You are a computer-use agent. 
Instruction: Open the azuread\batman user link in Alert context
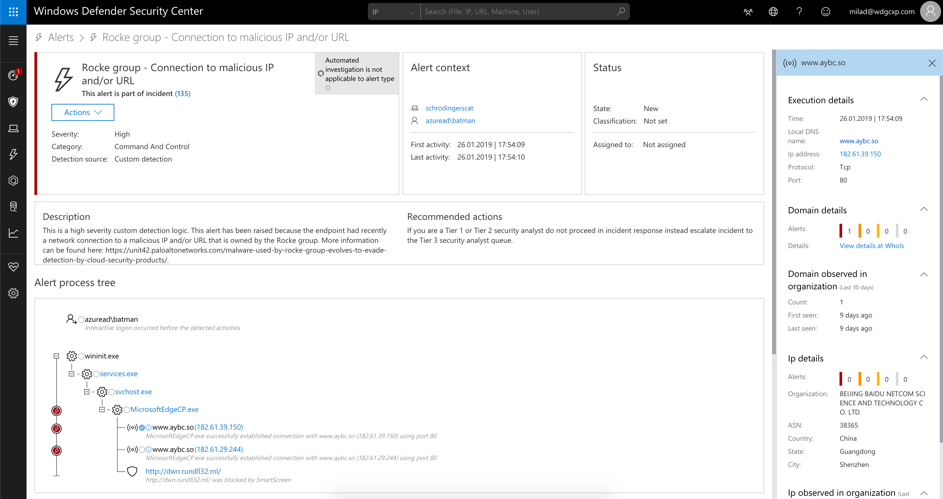point(450,121)
